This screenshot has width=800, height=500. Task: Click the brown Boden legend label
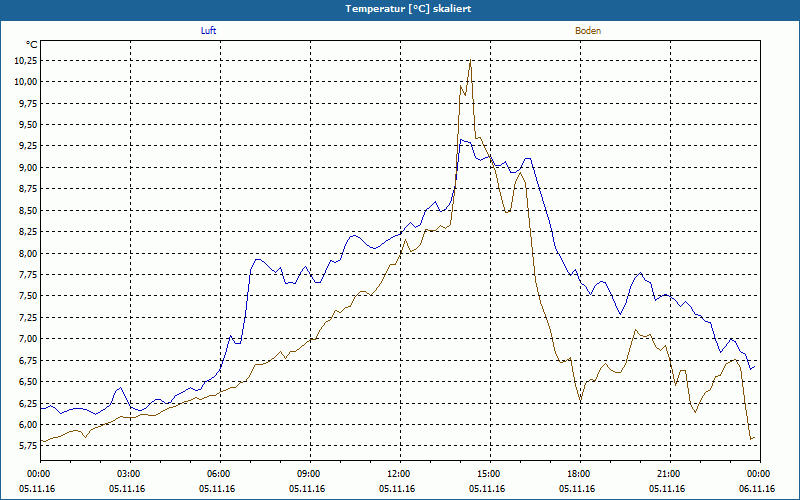click(588, 31)
